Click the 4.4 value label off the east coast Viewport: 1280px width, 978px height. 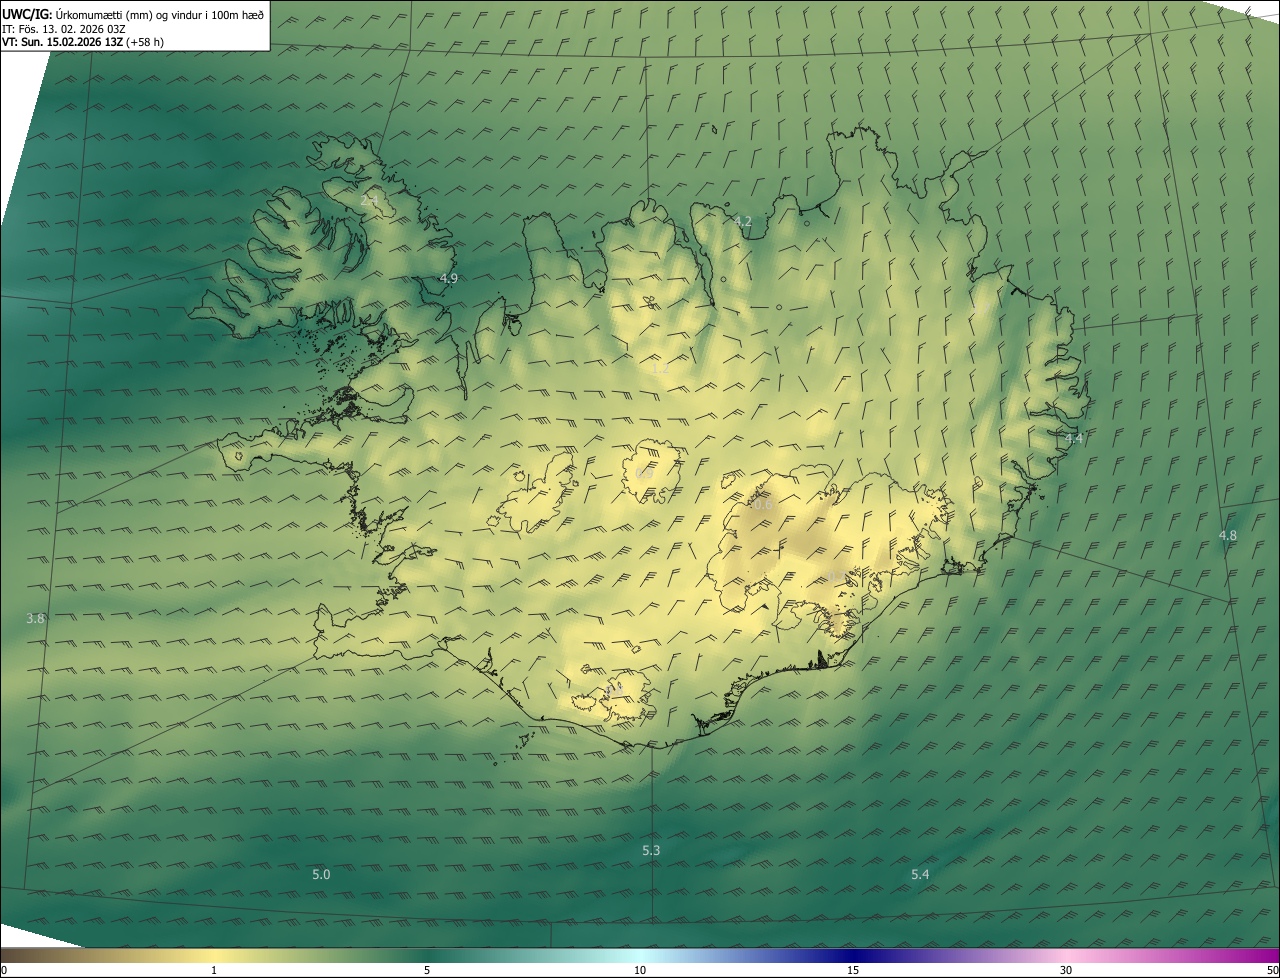1074,438
